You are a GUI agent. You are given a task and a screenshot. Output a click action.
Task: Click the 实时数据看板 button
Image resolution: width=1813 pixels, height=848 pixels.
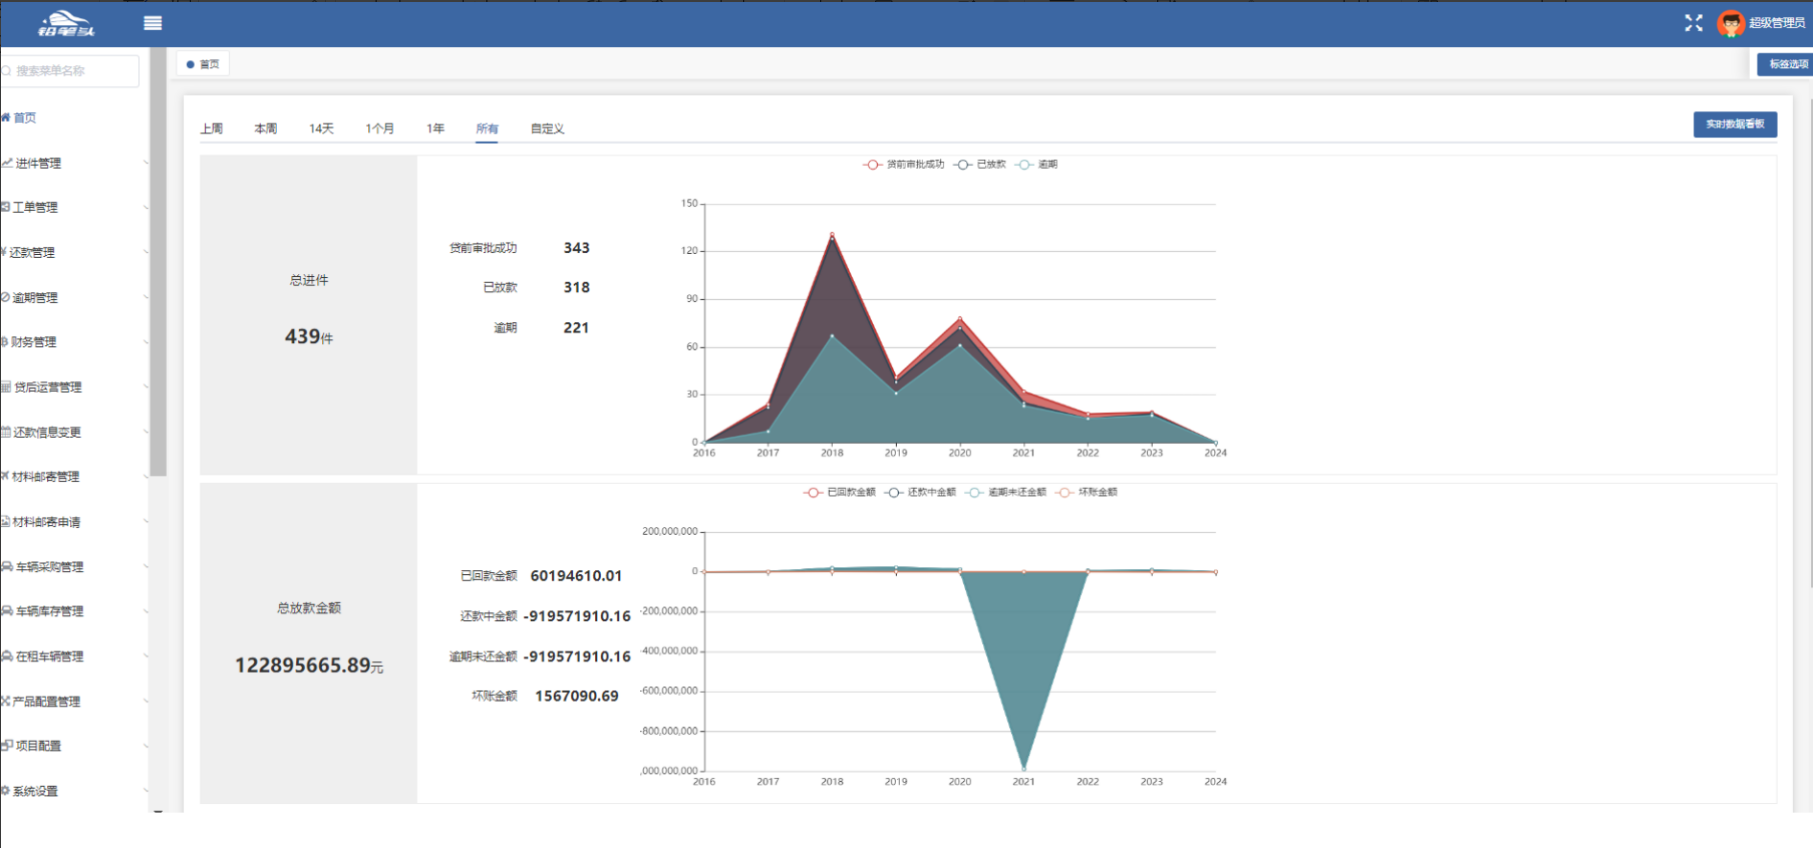[1735, 124]
